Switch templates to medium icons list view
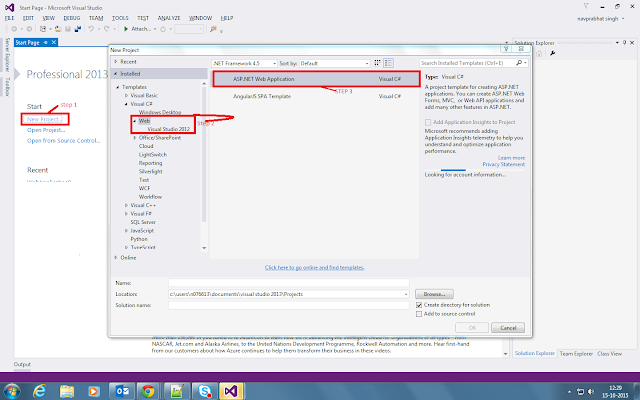Viewport: 640px width, 400px height. [x=388, y=63]
